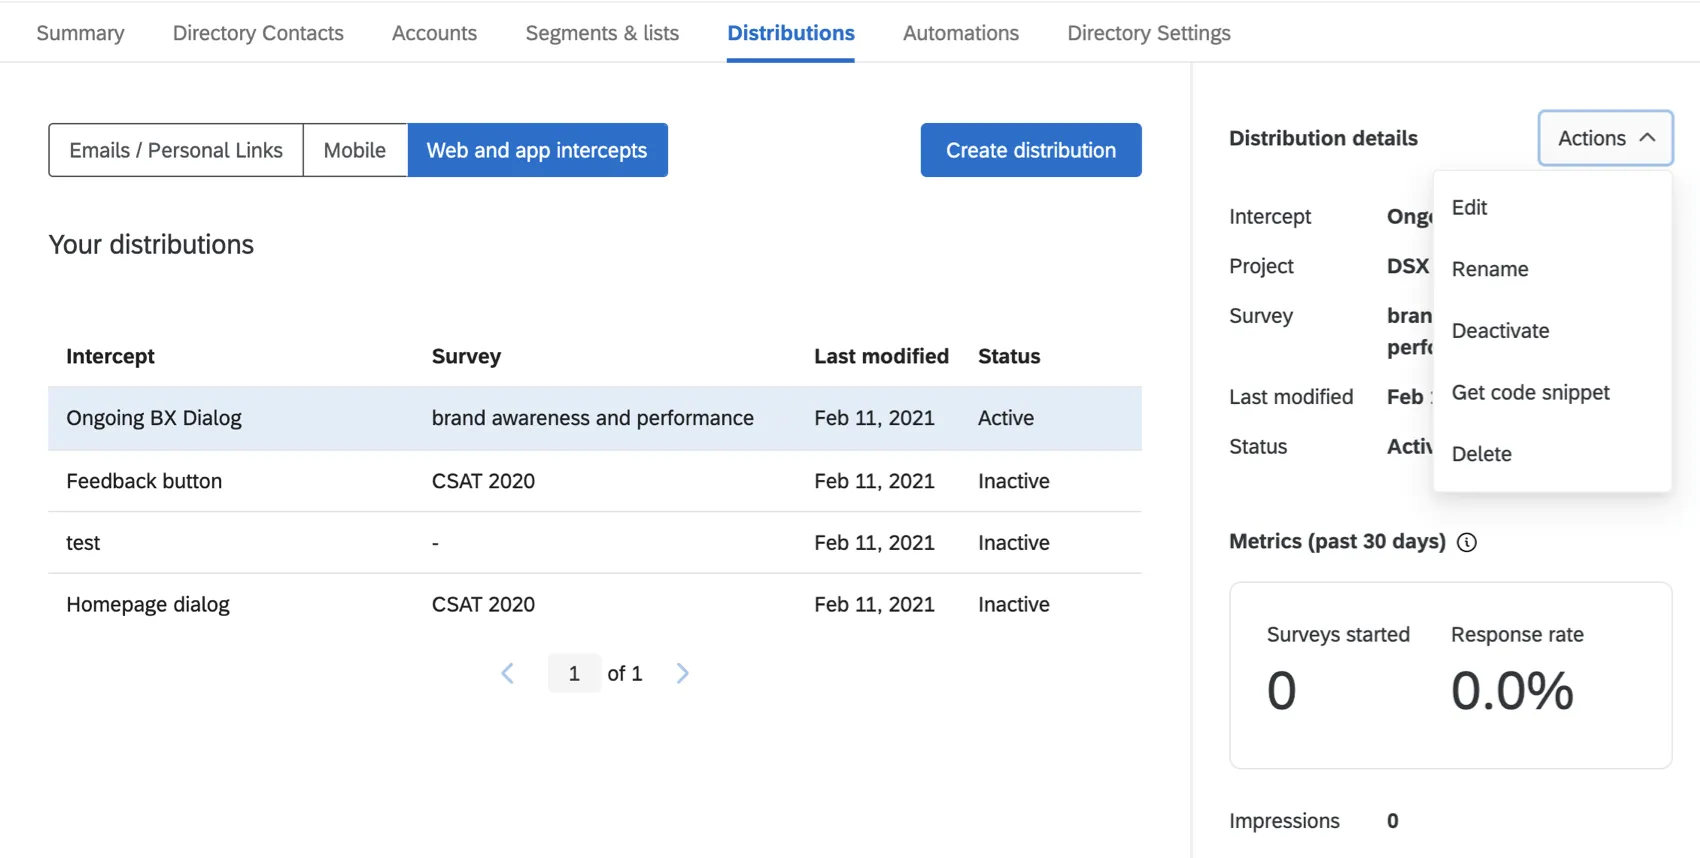Switch to the Automations tab
This screenshot has width=1700, height=858.
point(960,33)
